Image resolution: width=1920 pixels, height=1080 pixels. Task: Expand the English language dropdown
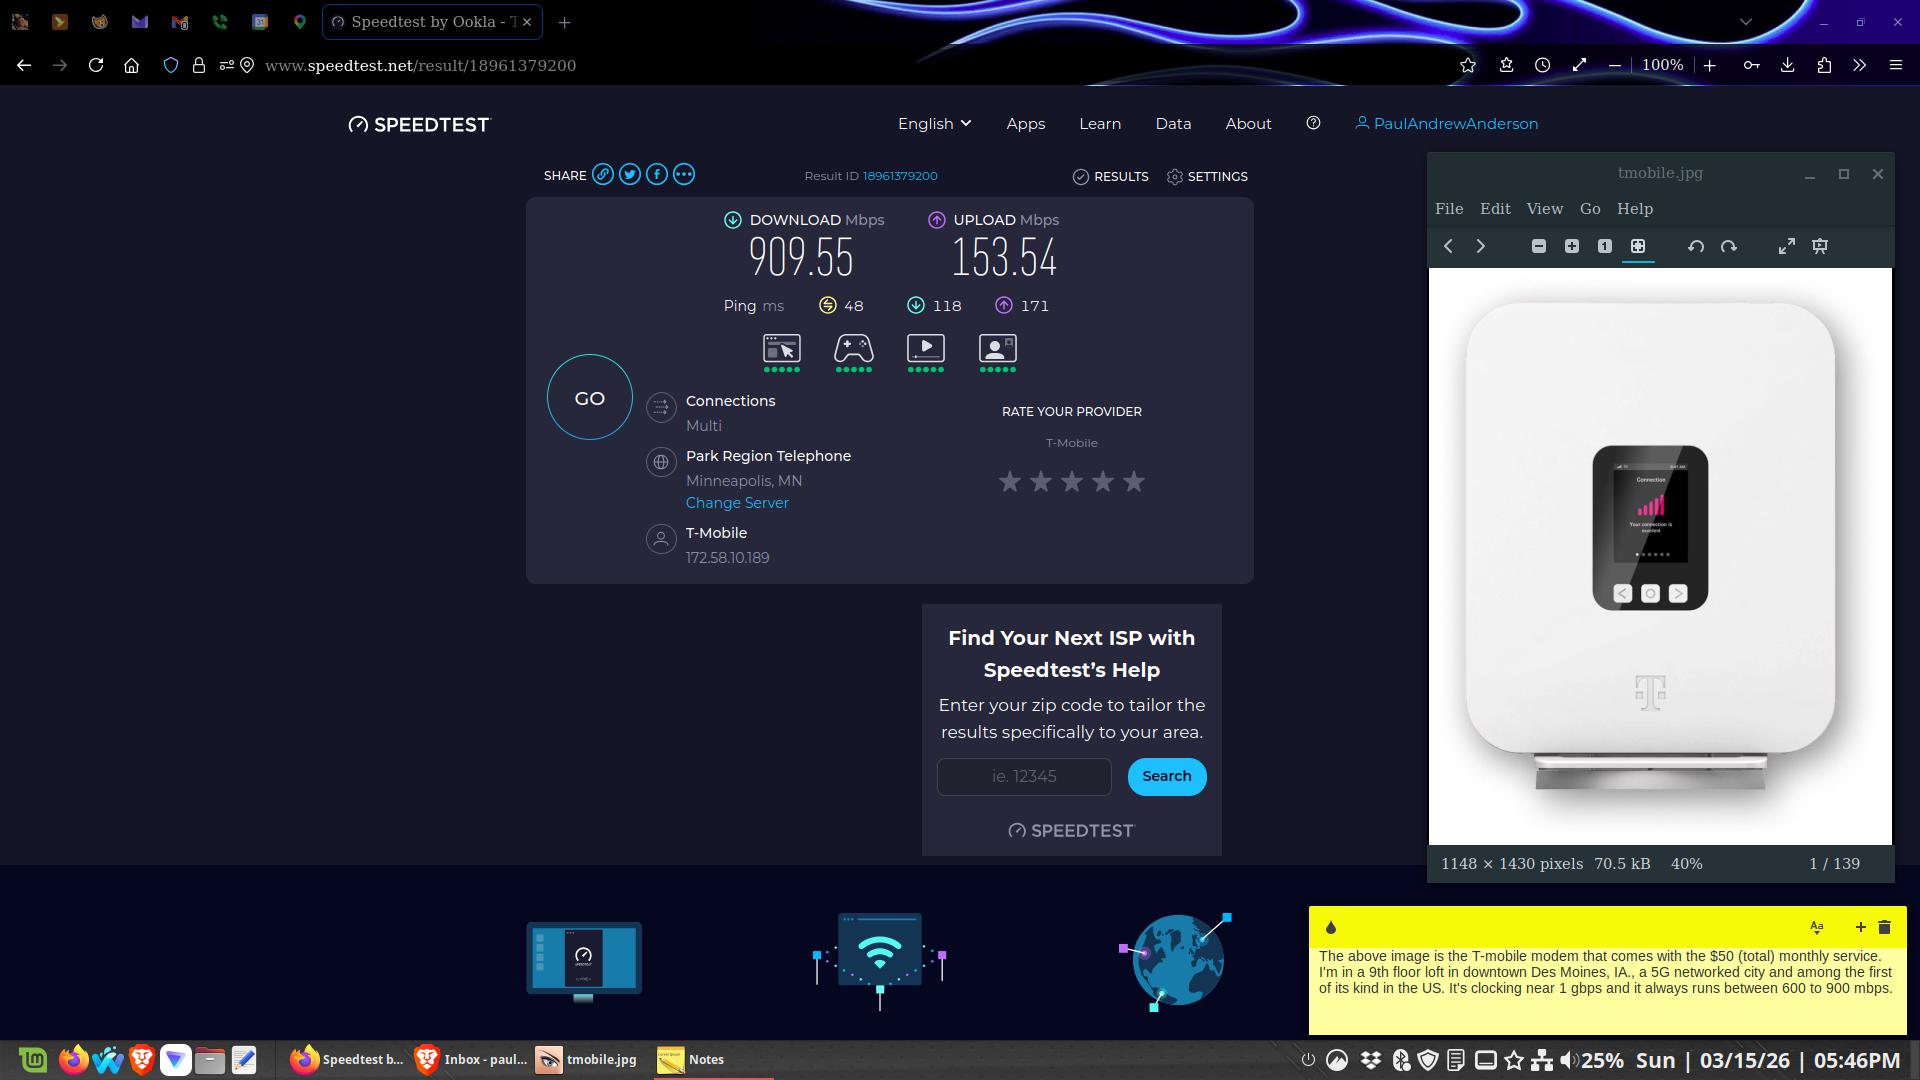[x=934, y=124]
